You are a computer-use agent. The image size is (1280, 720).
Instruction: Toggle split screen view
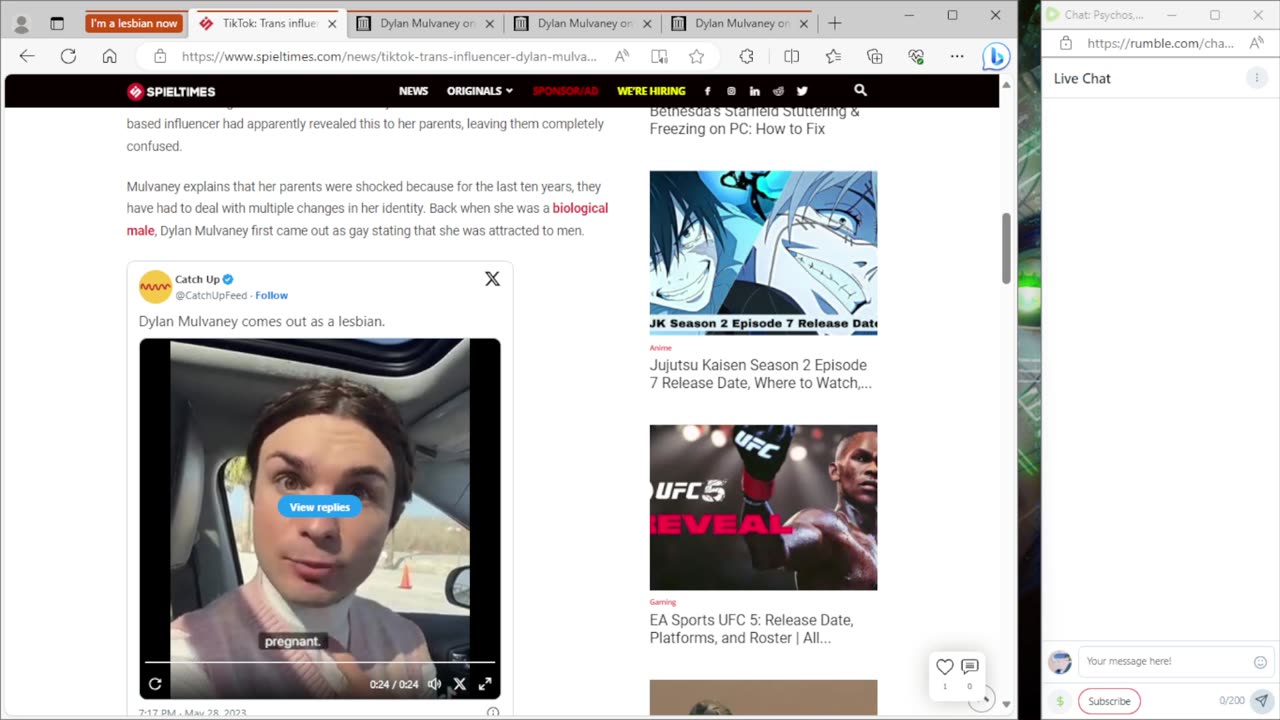(x=791, y=57)
